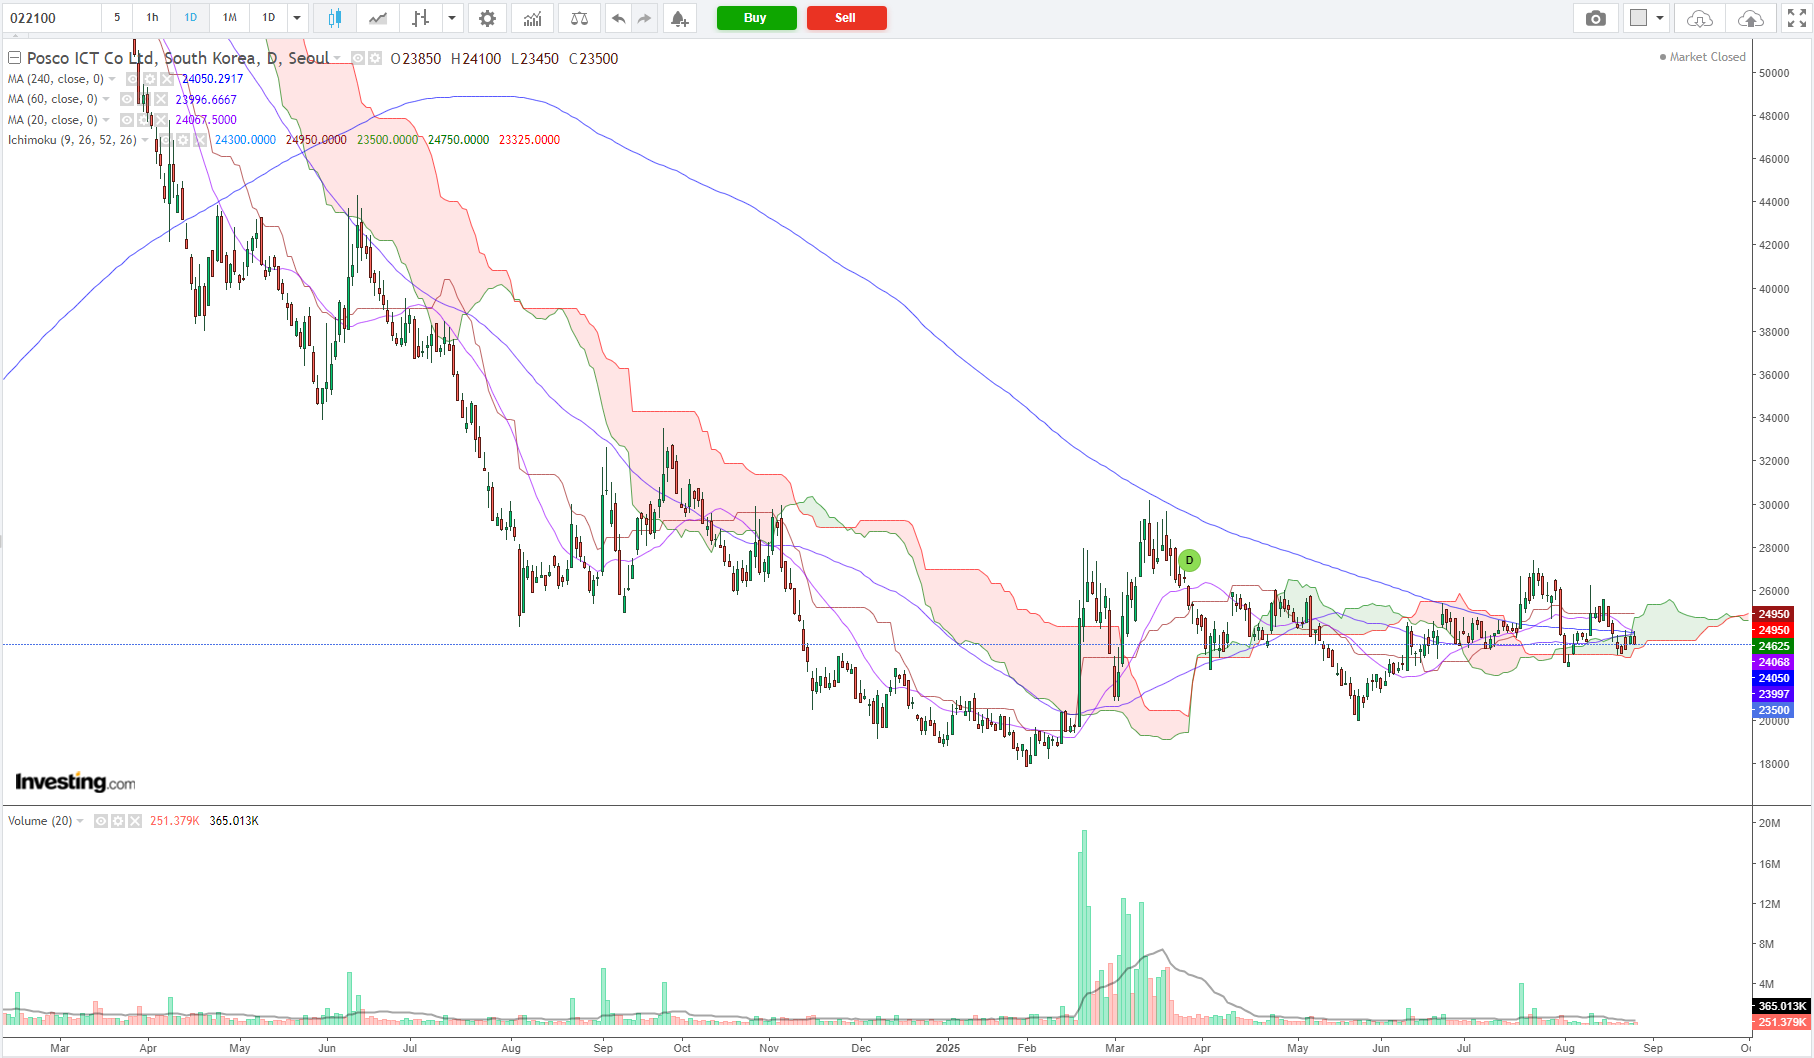Expand Volume (20) legend dropdown arrow
This screenshot has height=1058, width=1814.
pos(80,821)
